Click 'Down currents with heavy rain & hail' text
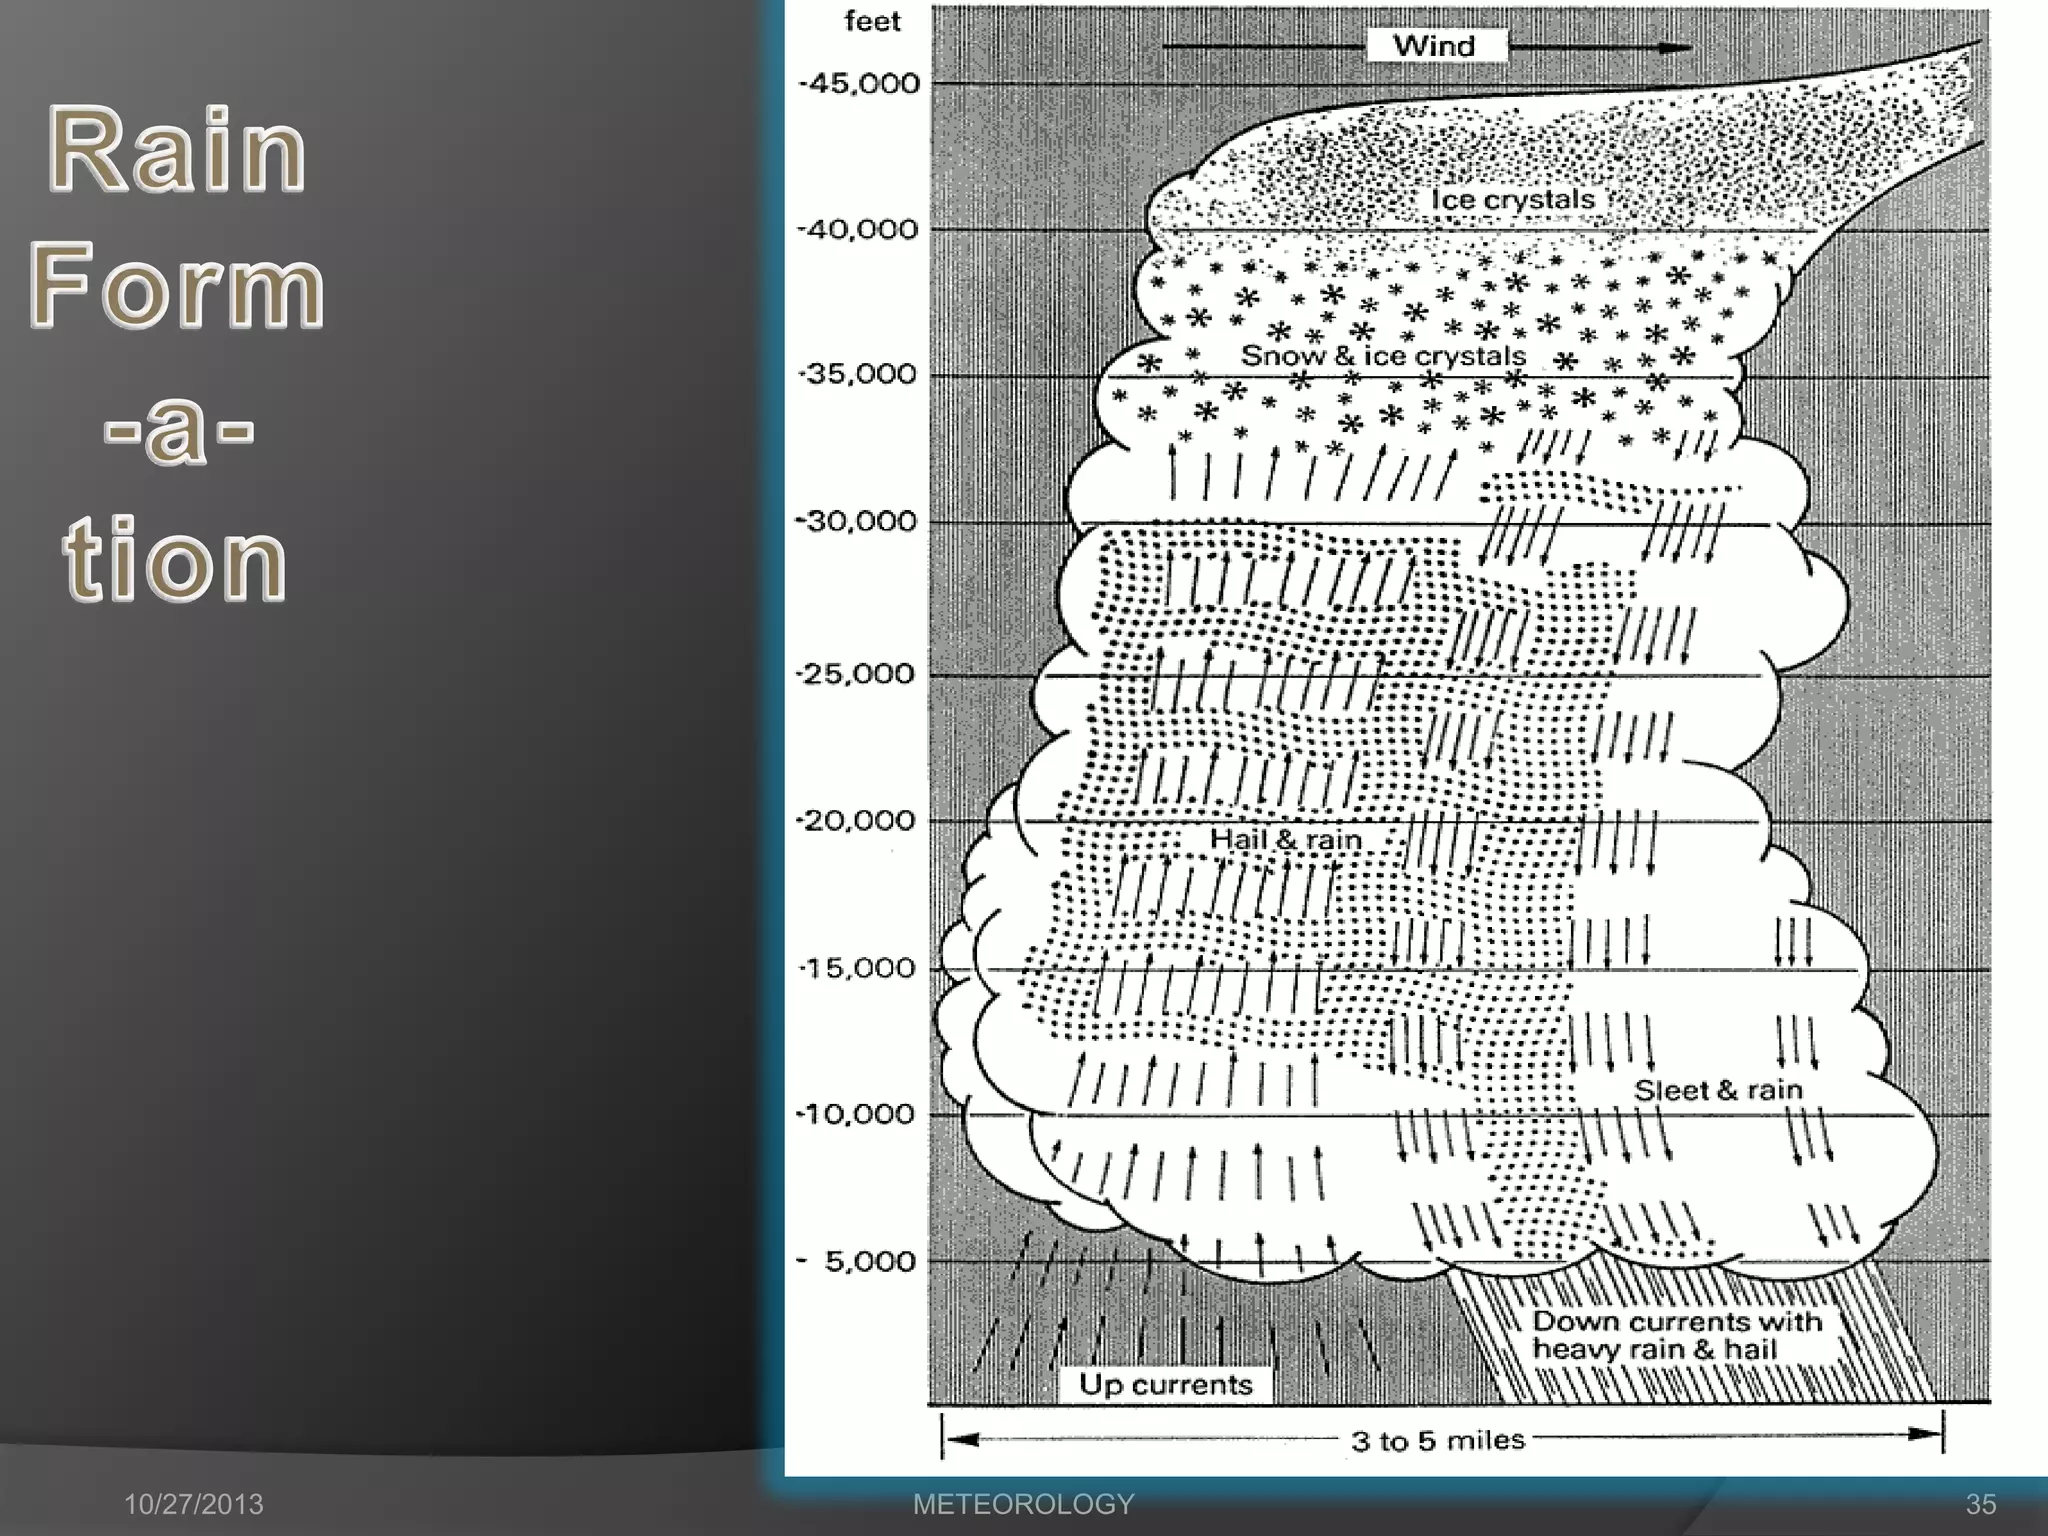 pos(1676,1335)
